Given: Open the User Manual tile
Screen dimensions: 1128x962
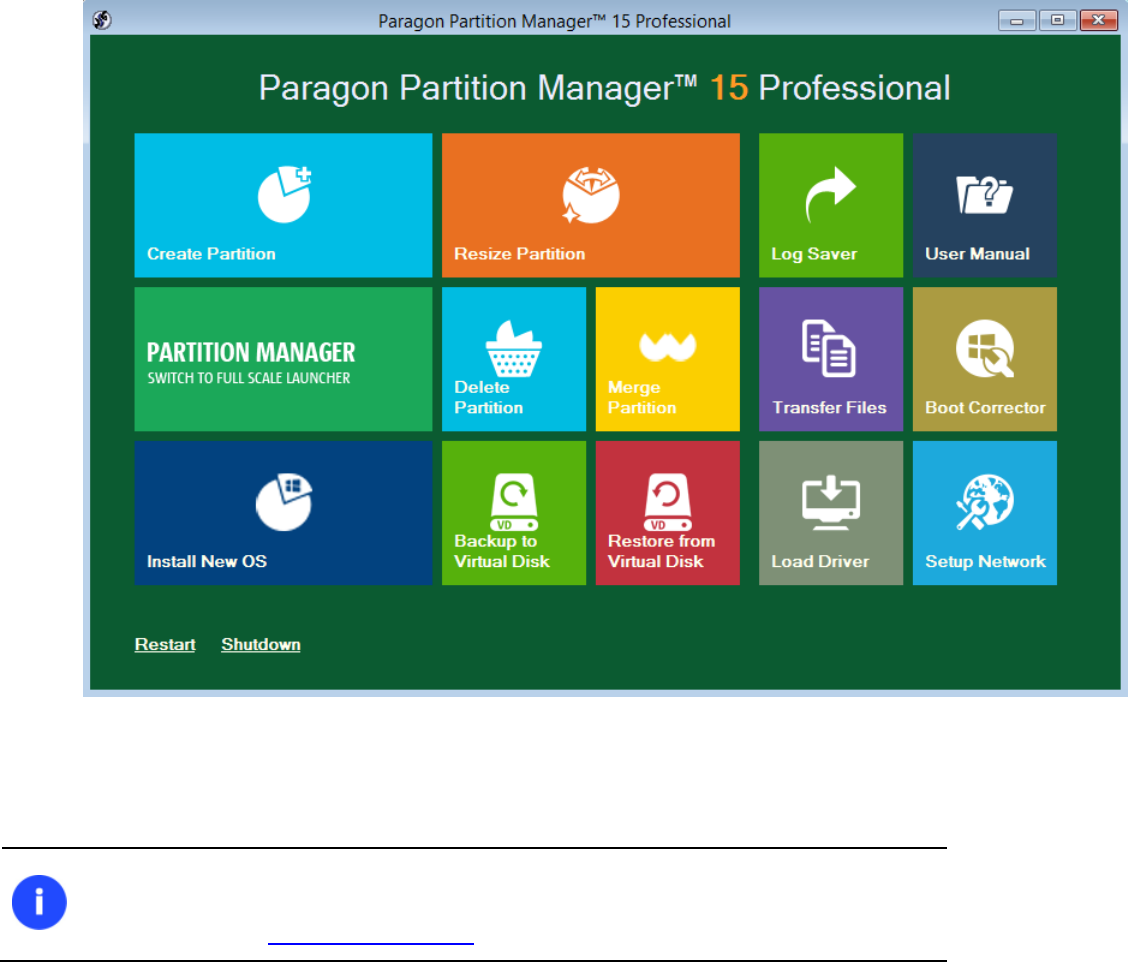Looking at the screenshot, I should 985,205.
